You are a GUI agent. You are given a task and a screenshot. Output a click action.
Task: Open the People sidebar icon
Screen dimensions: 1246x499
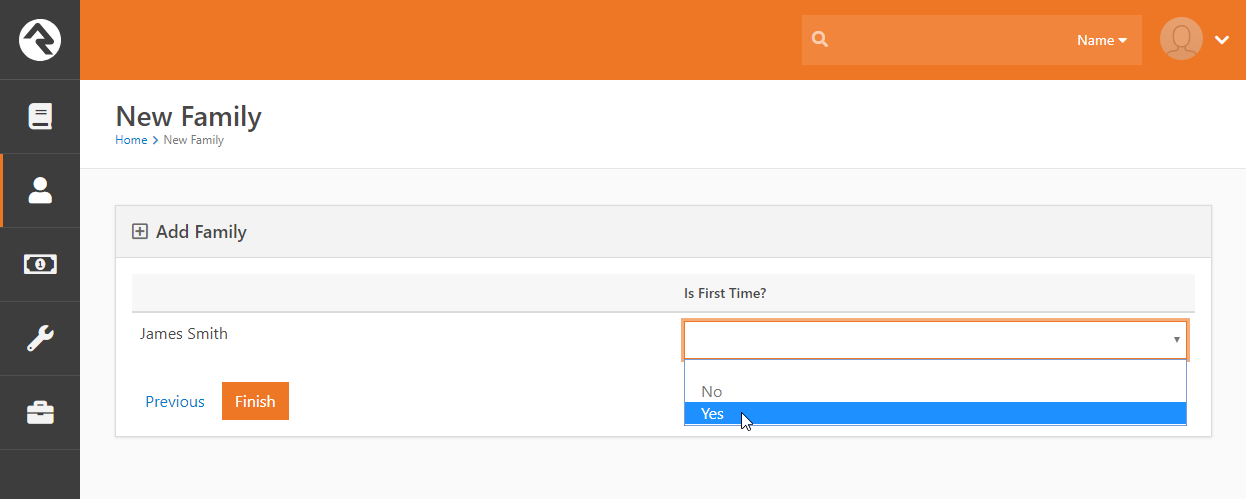[x=40, y=190]
